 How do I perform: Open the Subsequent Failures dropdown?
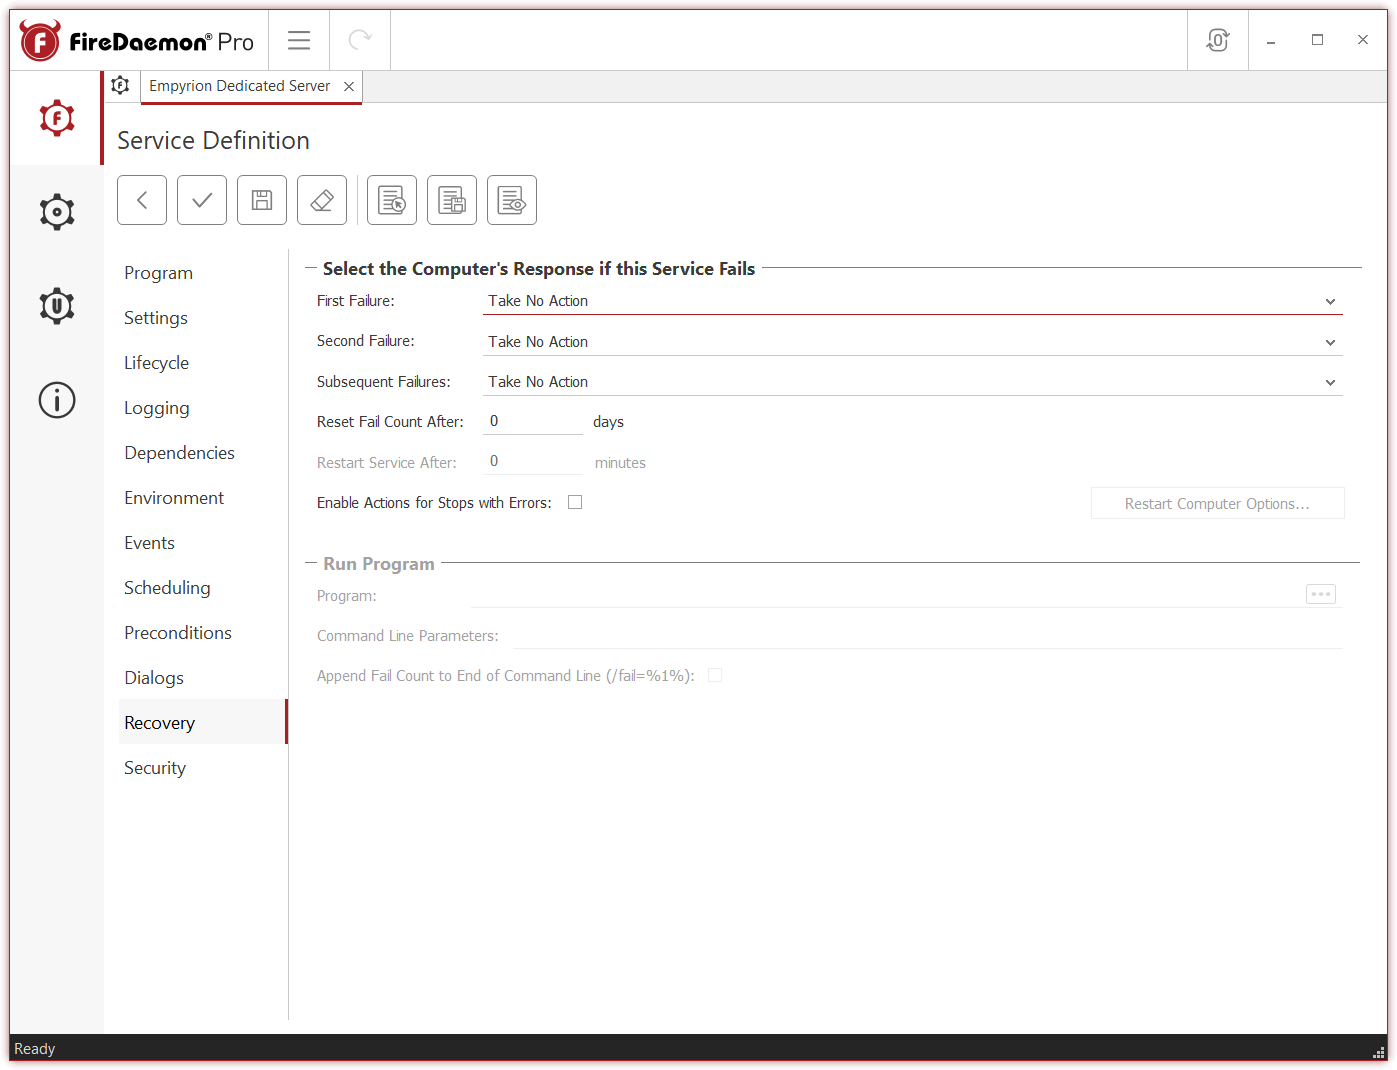click(x=1330, y=381)
